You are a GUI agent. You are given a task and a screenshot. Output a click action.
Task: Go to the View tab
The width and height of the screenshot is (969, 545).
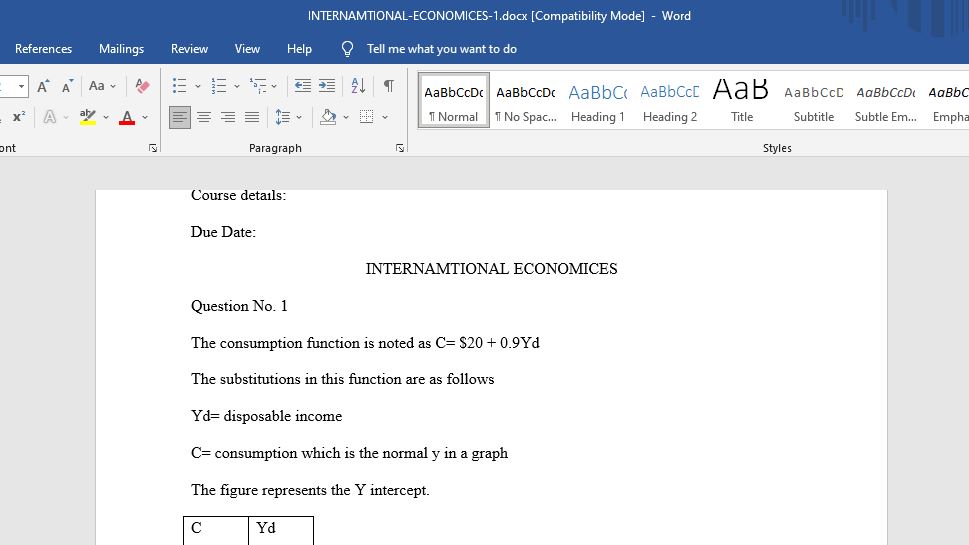pos(247,49)
